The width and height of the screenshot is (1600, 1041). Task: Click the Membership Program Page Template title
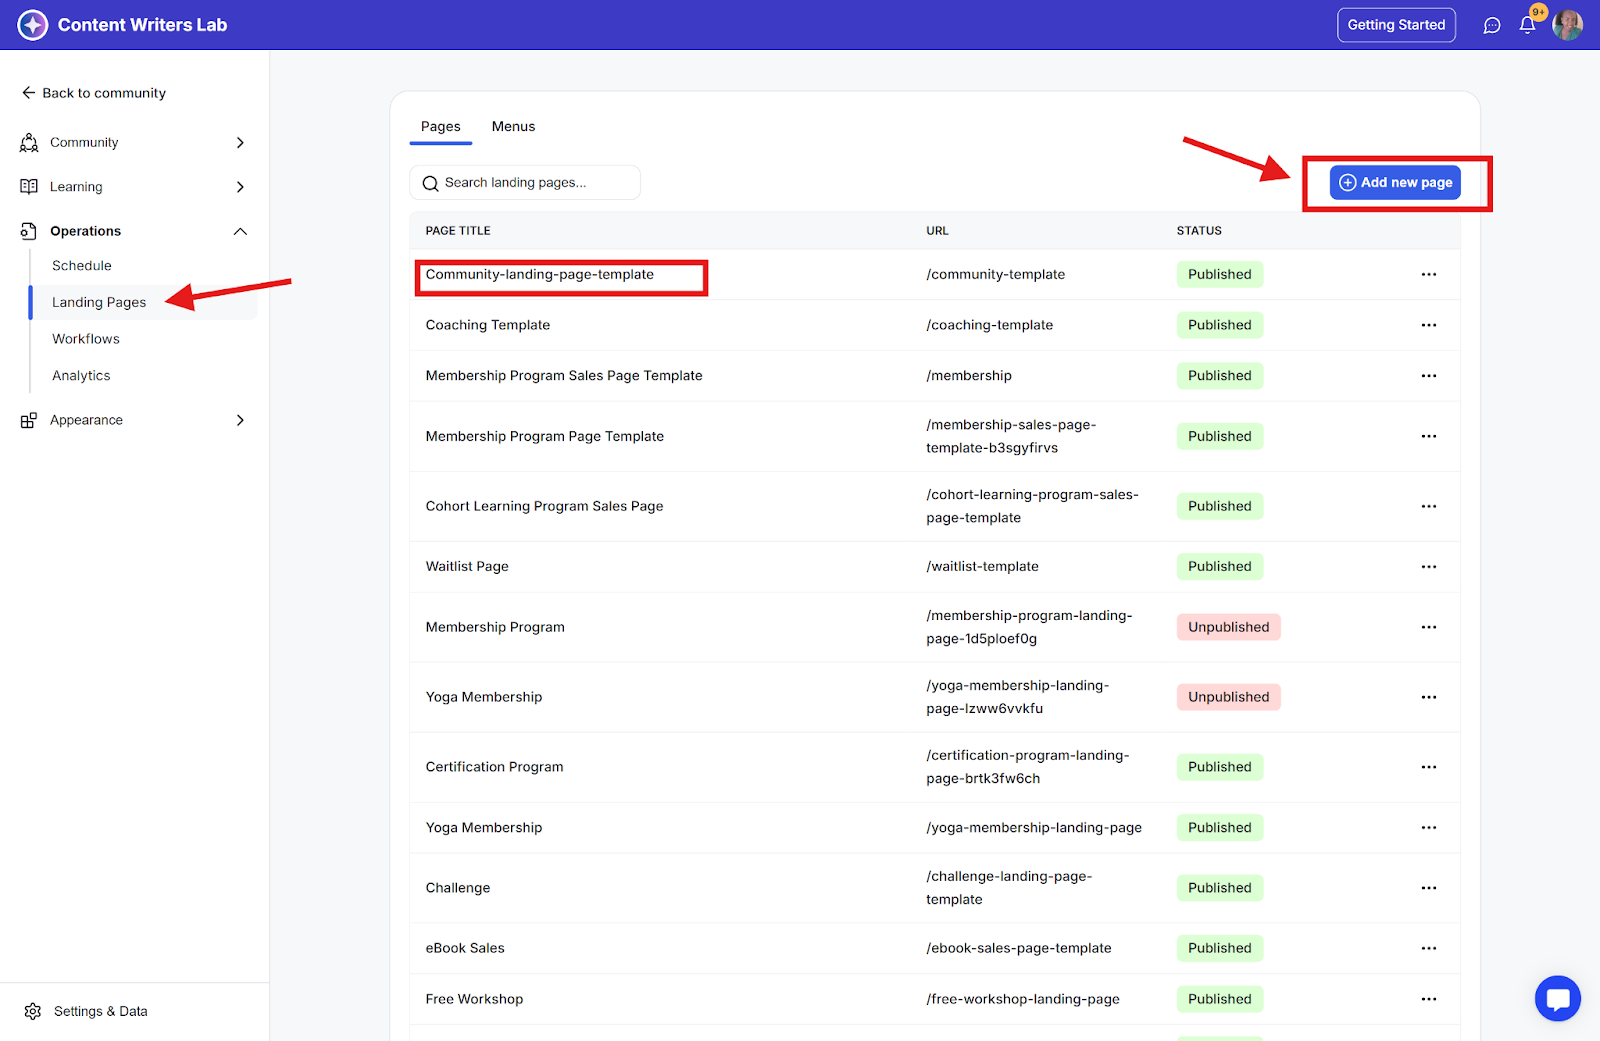[x=544, y=436]
